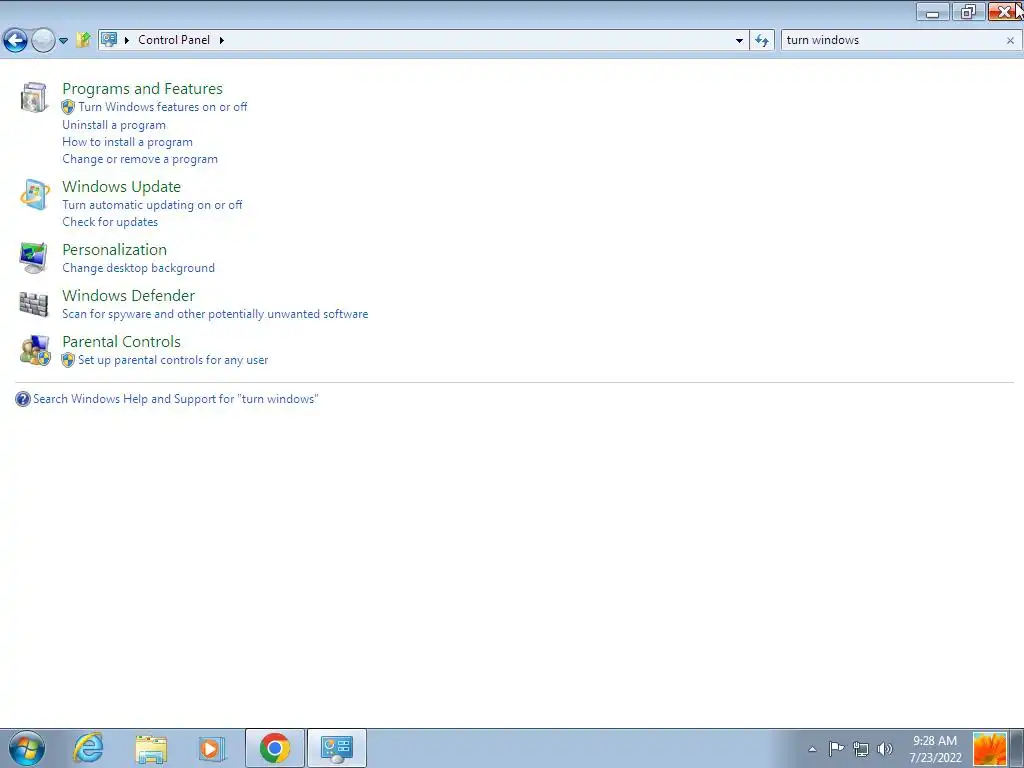
Task: Minimize the Control Panel window
Action: [933, 12]
